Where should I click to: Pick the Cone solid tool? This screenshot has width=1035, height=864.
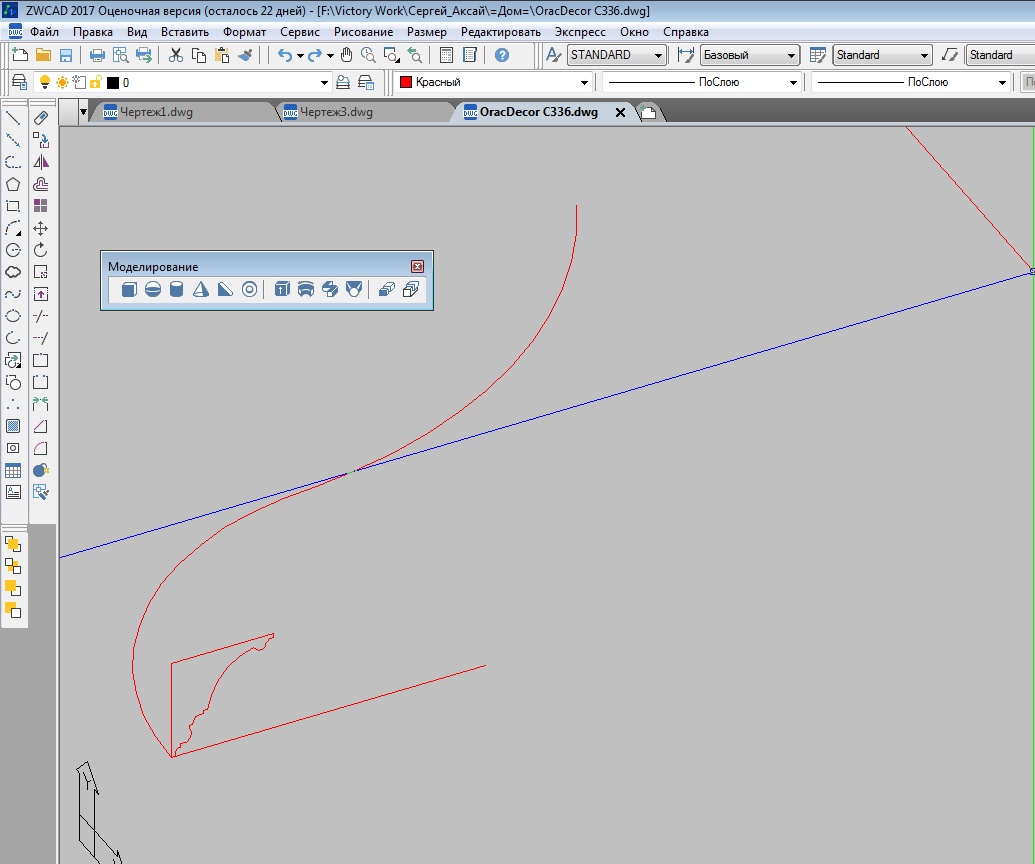click(201, 289)
